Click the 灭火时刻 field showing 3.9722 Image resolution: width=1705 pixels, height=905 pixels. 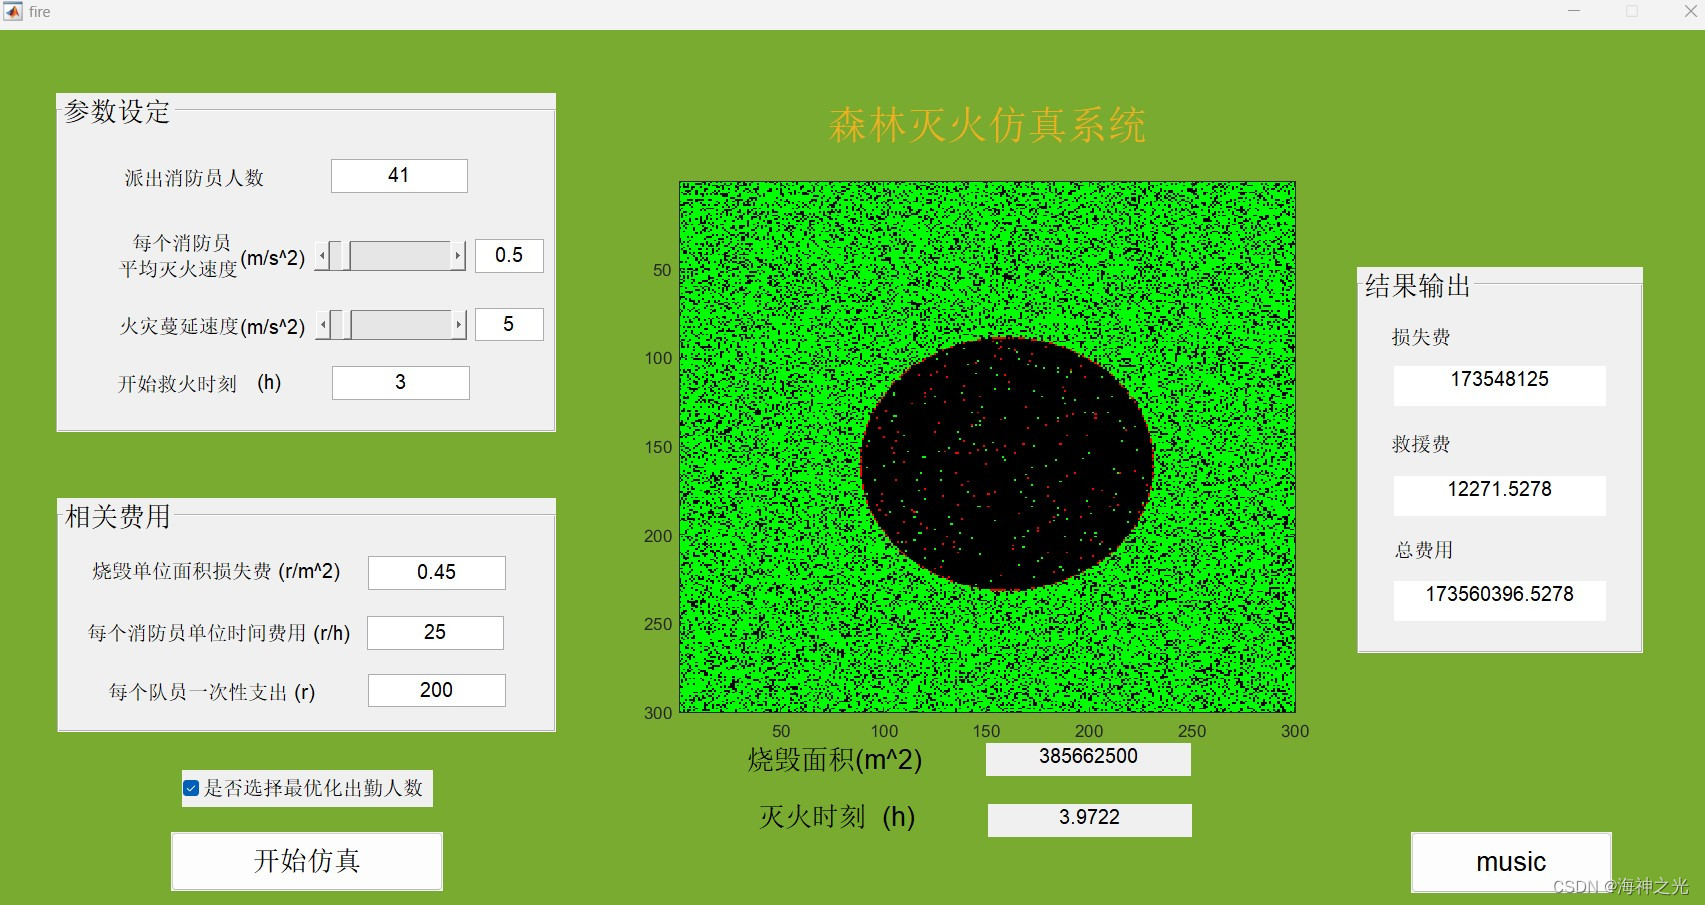1090,820
